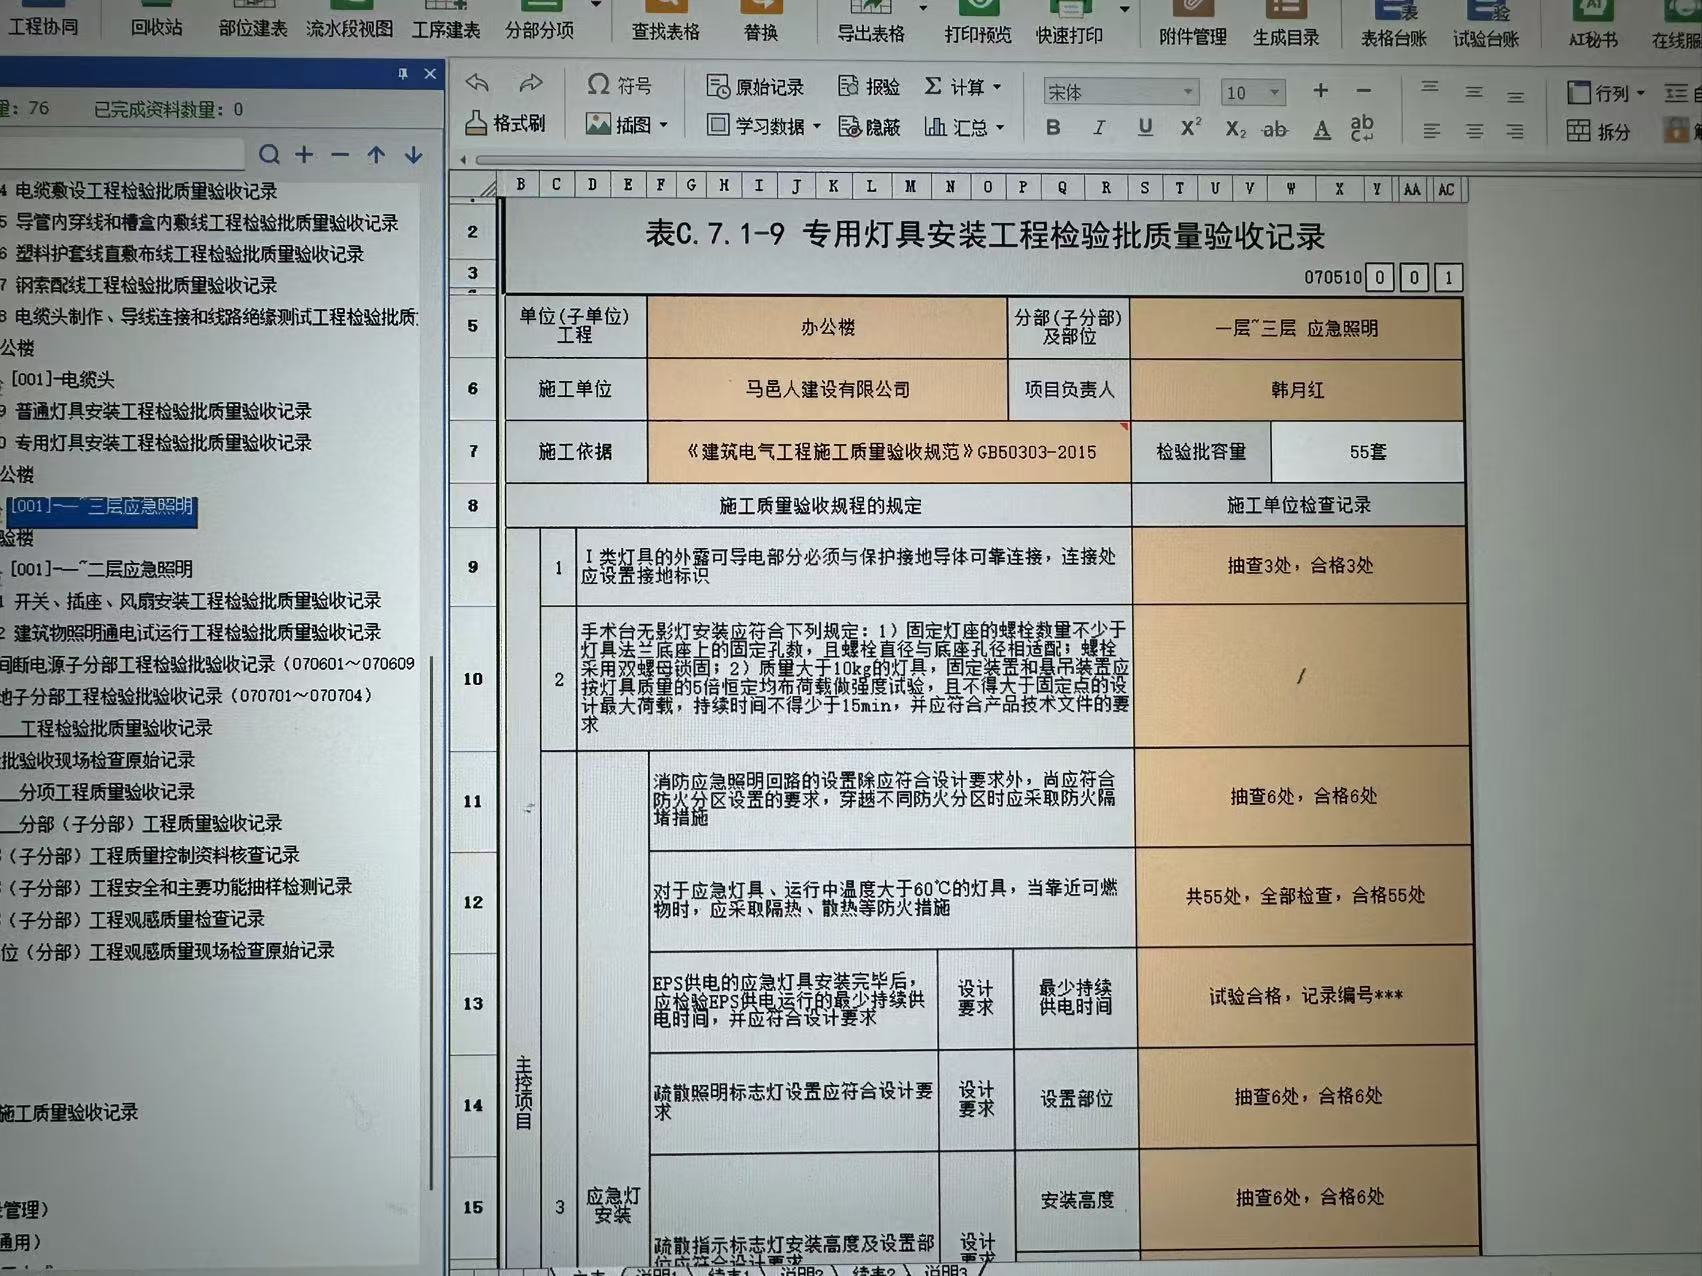
Task: Align text left in the lower row
Action: click(x=1432, y=131)
